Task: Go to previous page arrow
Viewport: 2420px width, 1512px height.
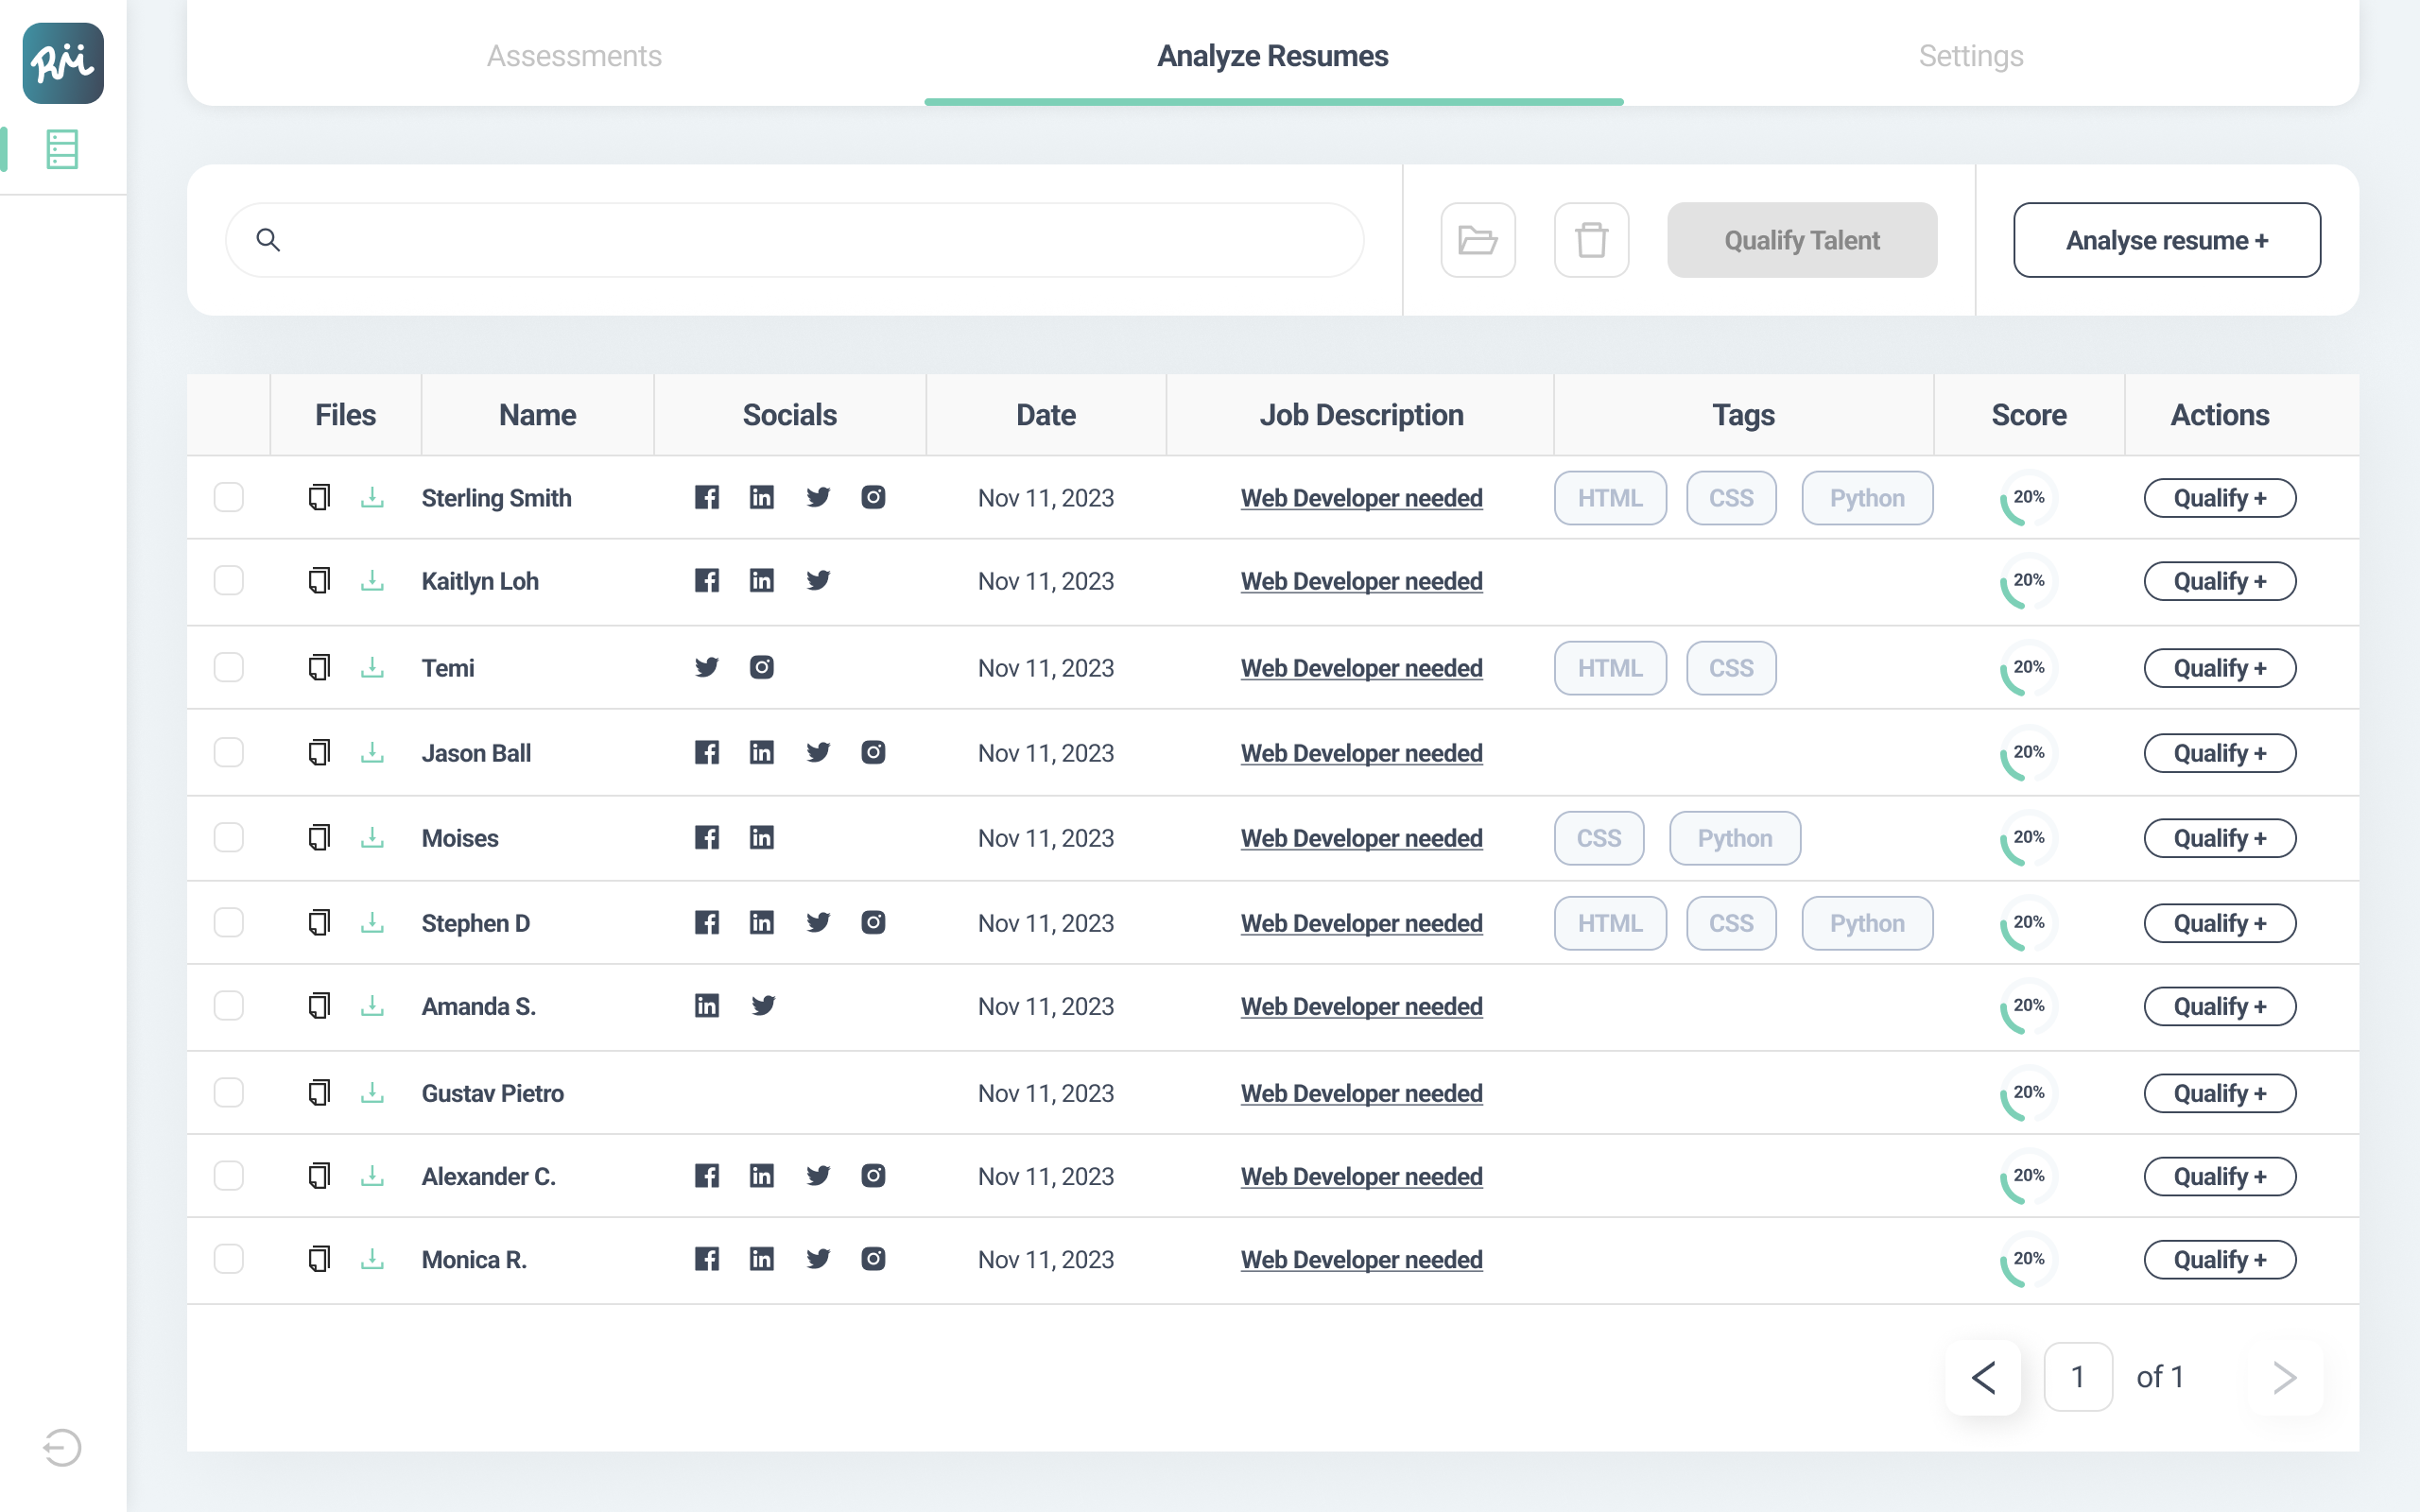Action: [1983, 1377]
